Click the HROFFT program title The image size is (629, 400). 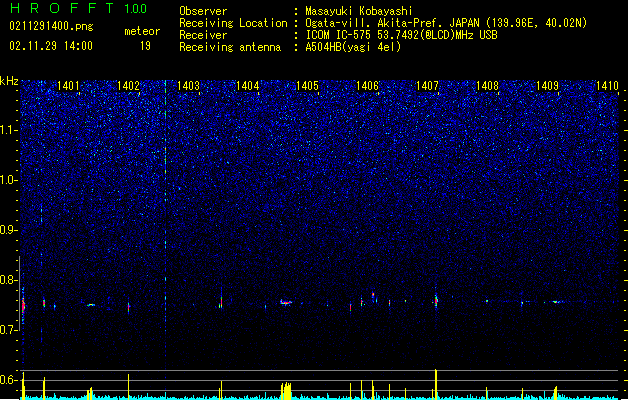tap(62, 8)
